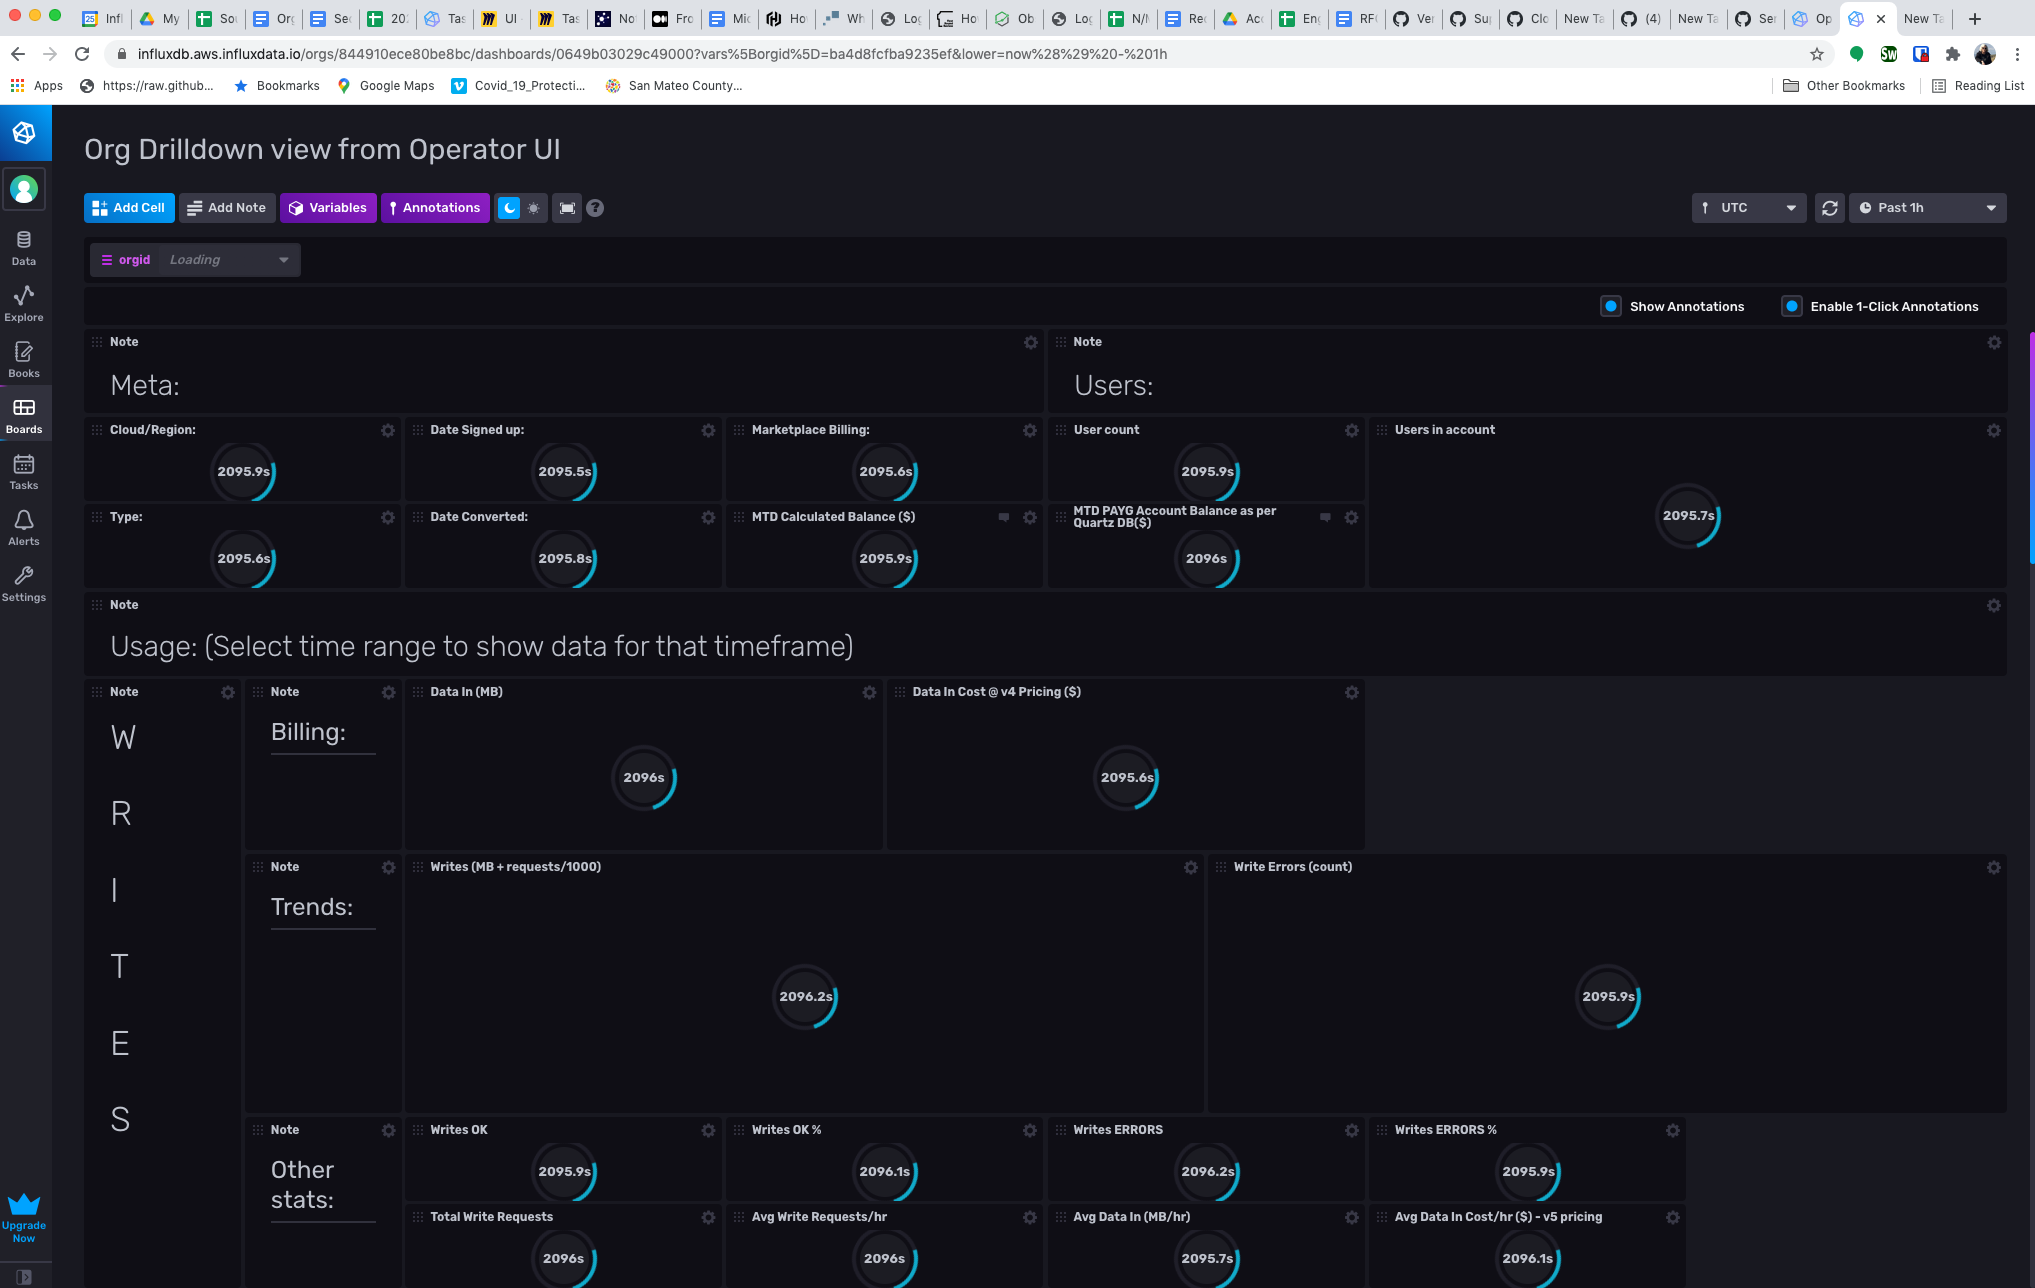Open the dashboard help question mark icon

point(595,208)
